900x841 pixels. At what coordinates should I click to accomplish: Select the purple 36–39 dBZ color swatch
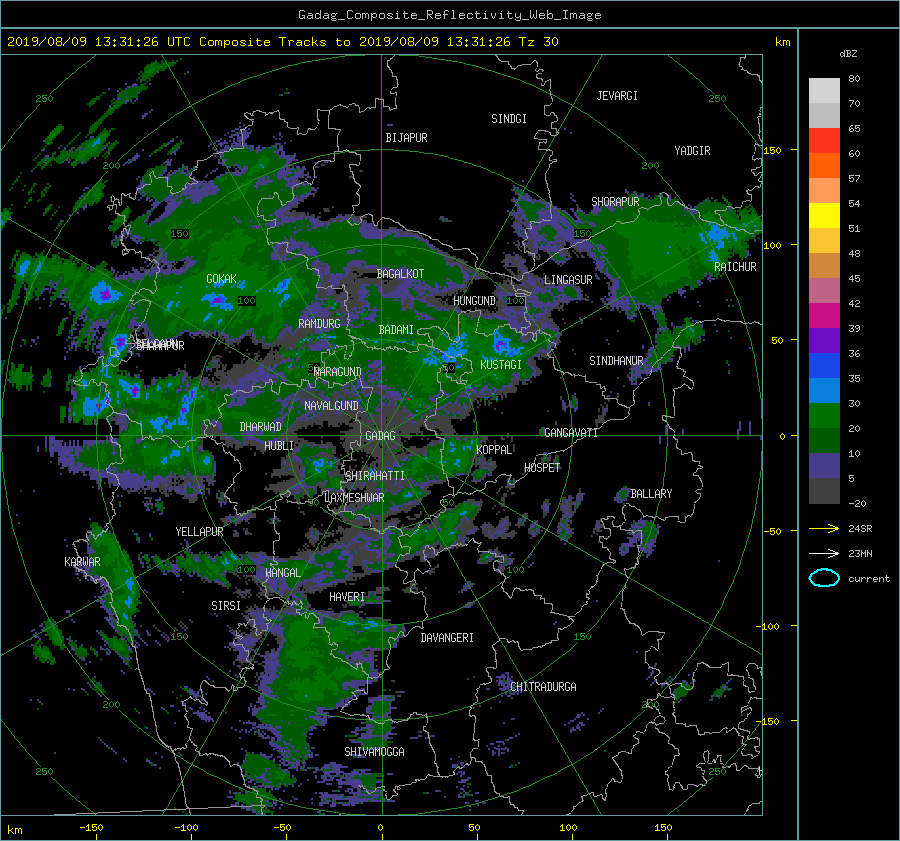click(x=824, y=340)
